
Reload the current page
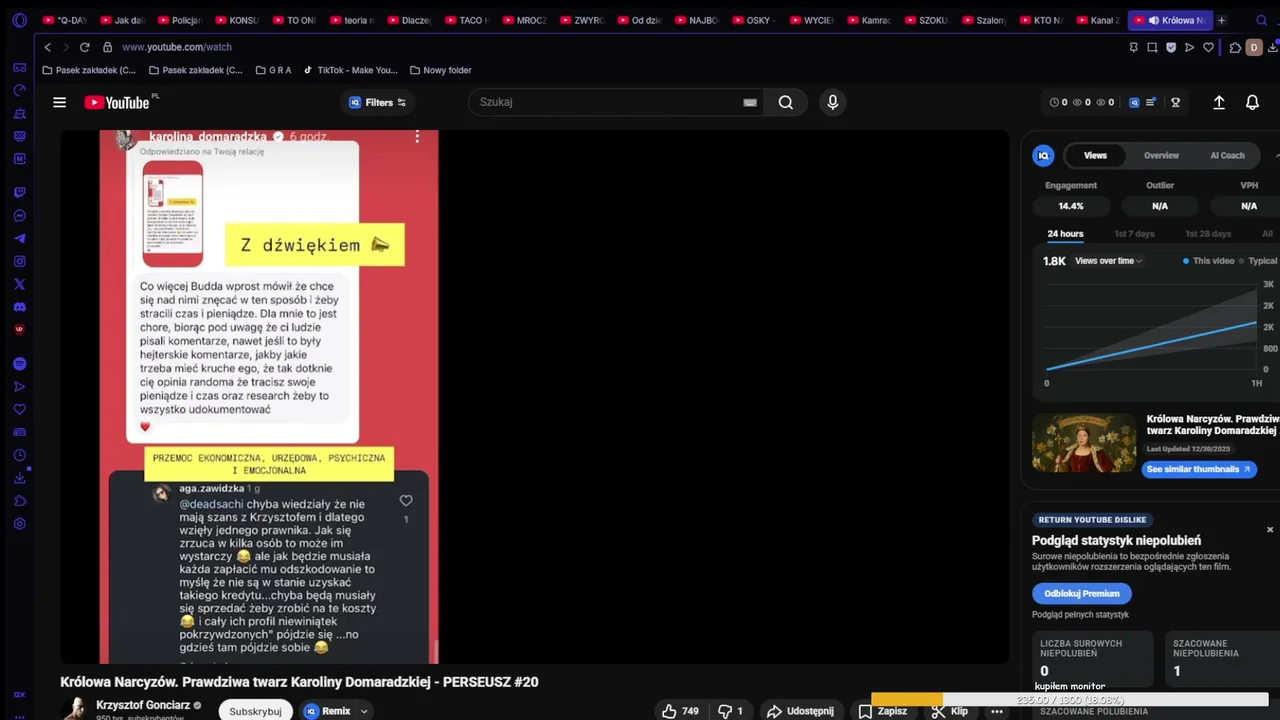point(84,47)
